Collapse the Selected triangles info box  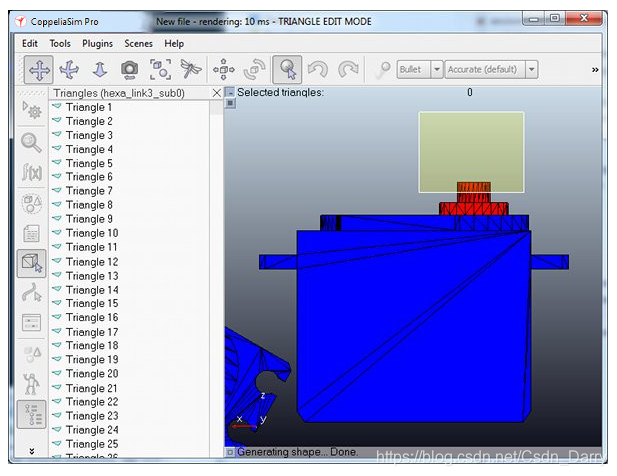pyautogui.click(x=230, y=92)
